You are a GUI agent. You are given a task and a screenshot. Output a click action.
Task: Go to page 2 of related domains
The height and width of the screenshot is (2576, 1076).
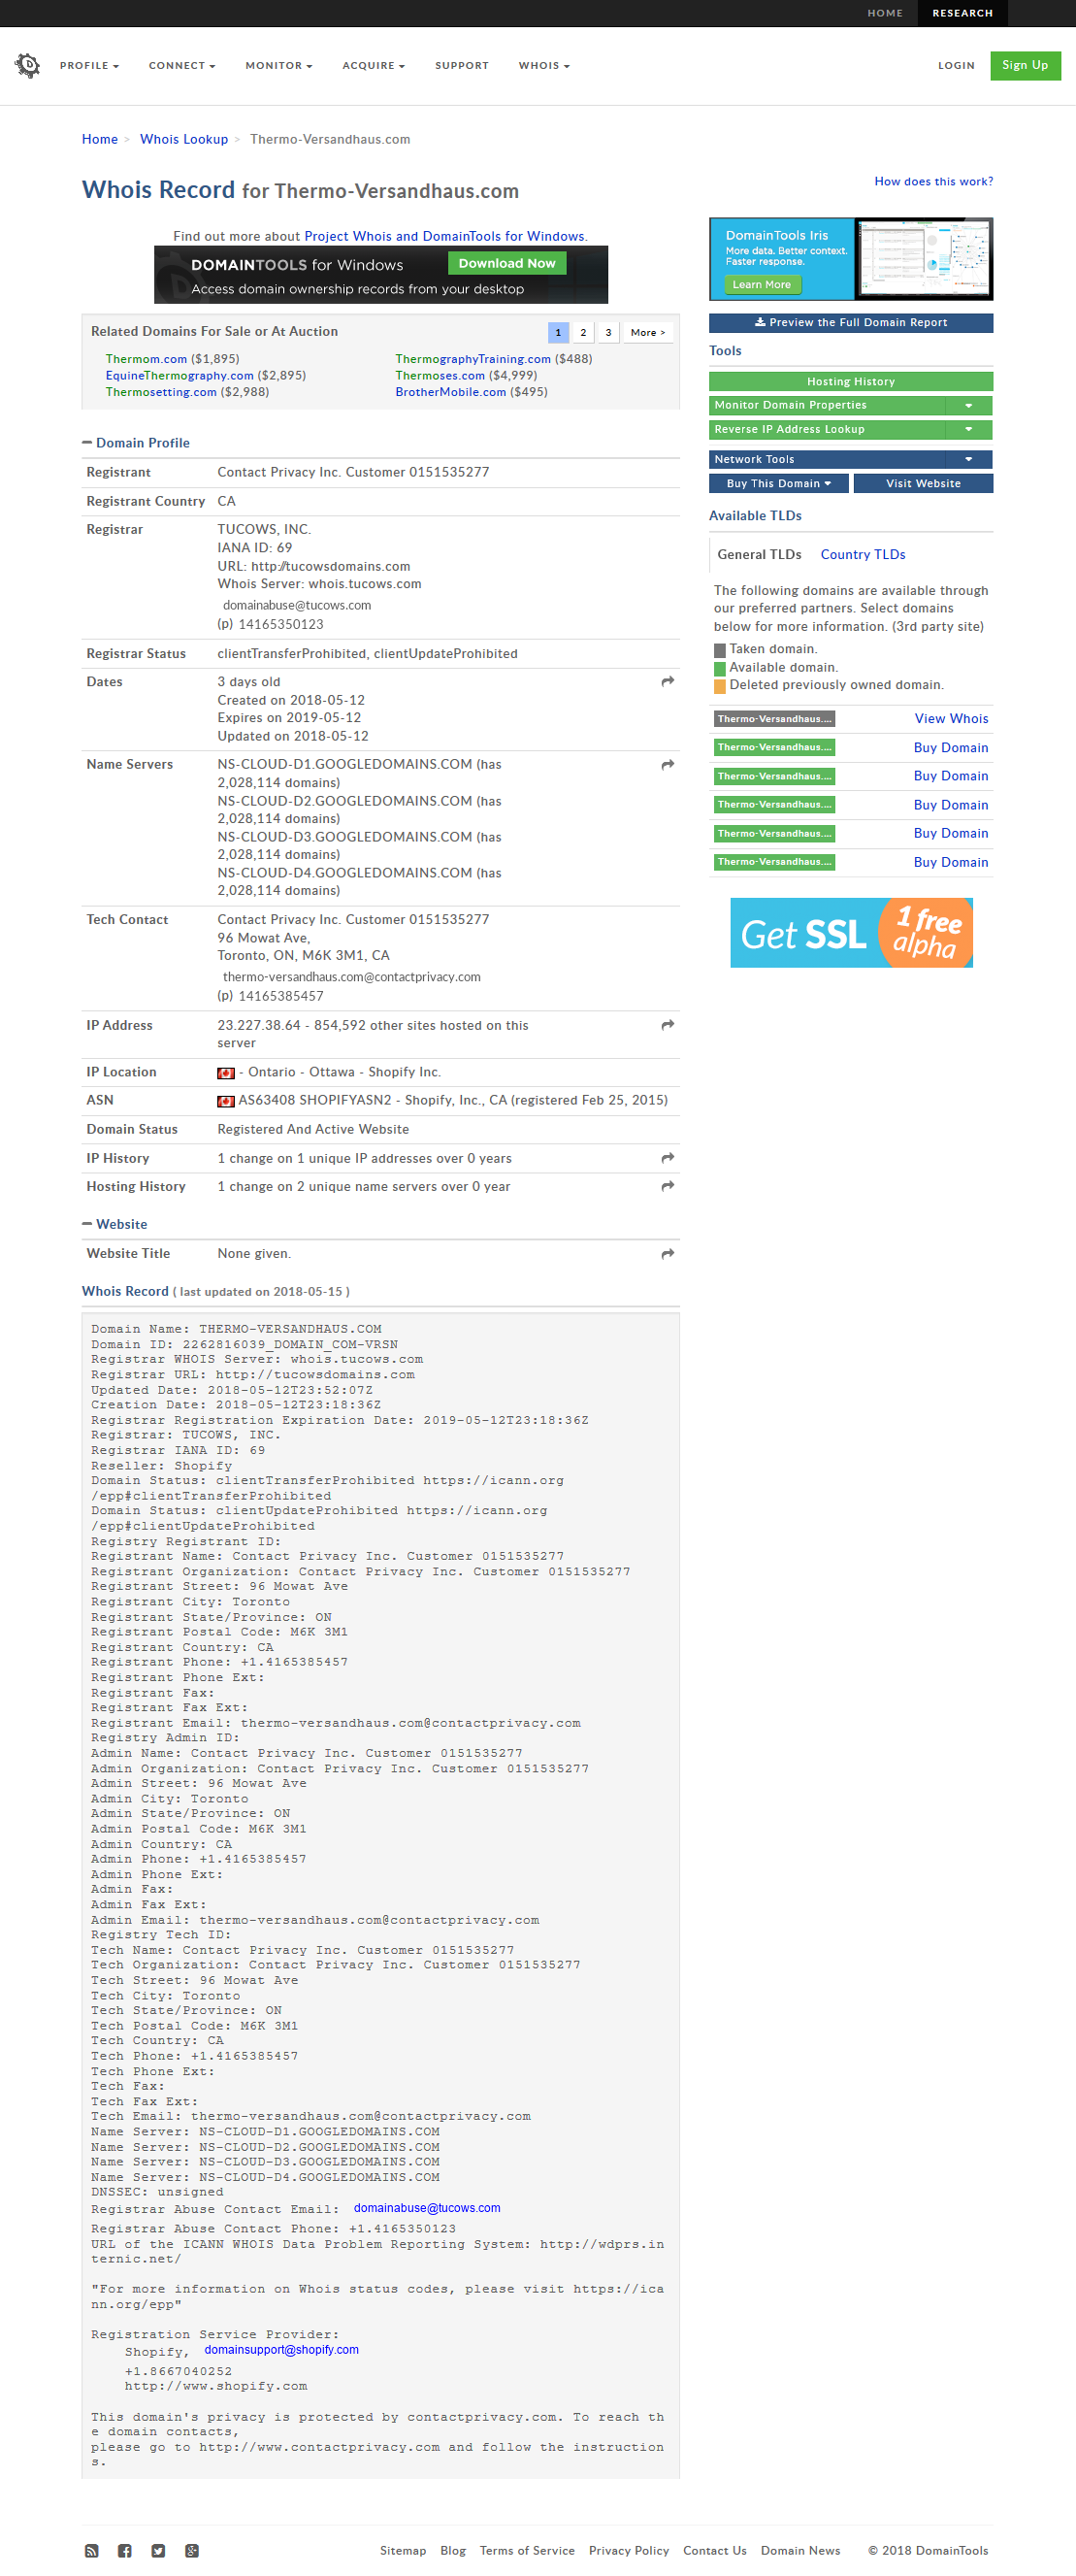(583, 333)
